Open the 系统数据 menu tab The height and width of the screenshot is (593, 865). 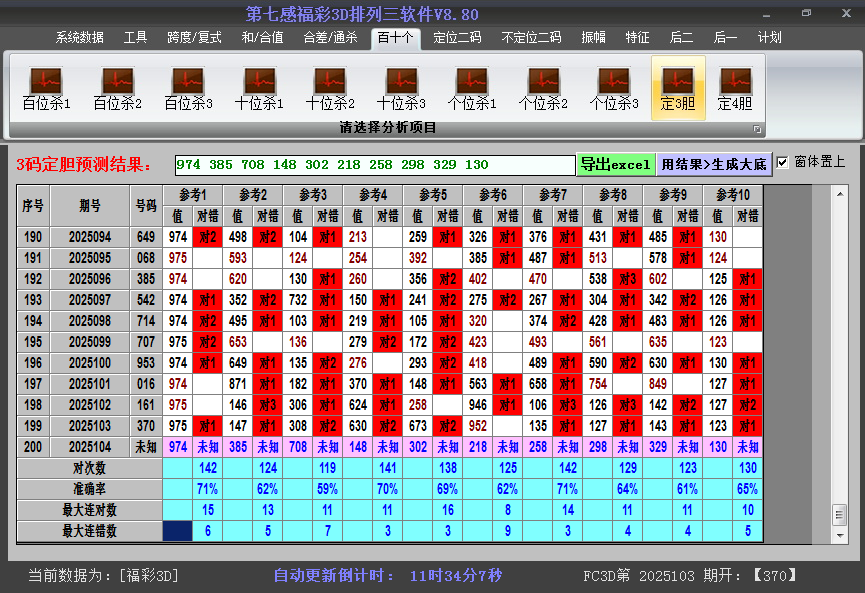pos(80,38)
